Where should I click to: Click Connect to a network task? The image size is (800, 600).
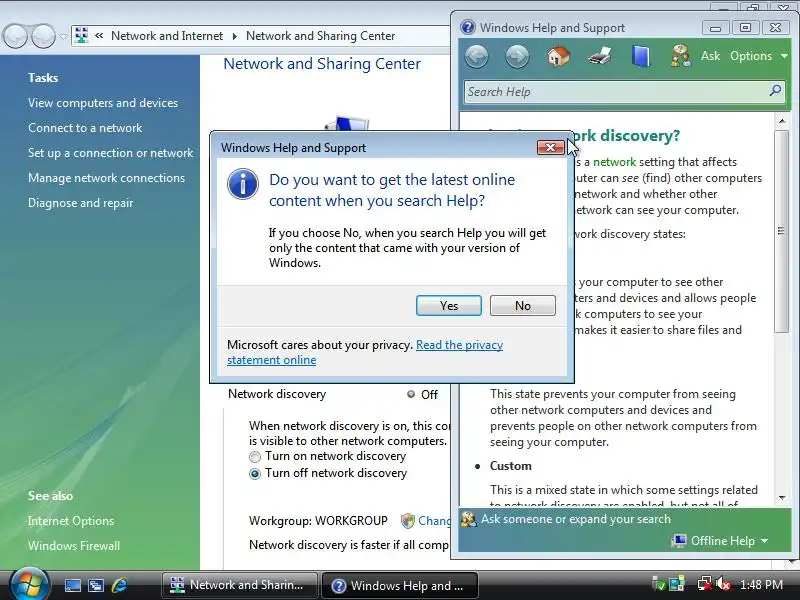85,128
